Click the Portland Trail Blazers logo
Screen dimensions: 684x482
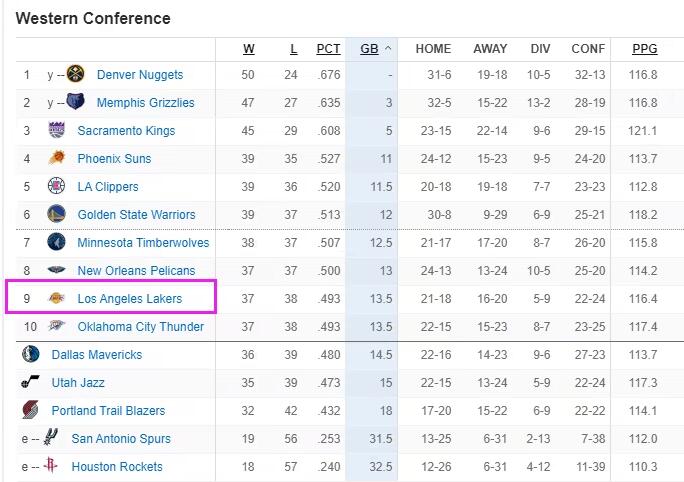tap(30, 411)
